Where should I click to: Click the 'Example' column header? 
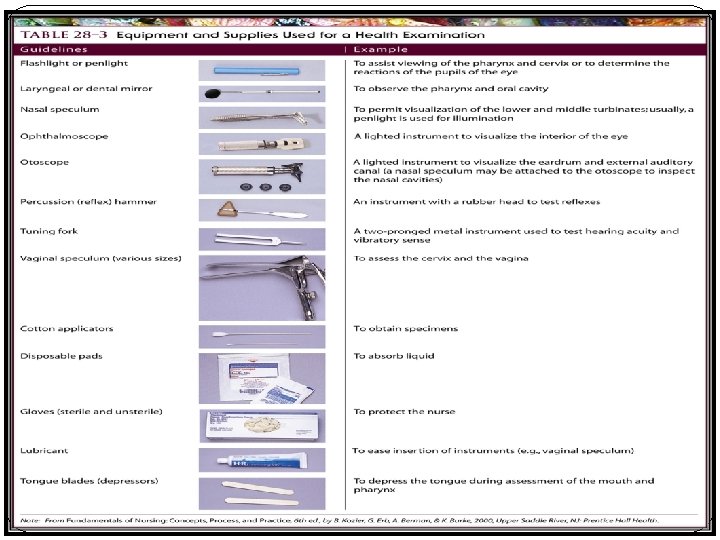[381, 50]
